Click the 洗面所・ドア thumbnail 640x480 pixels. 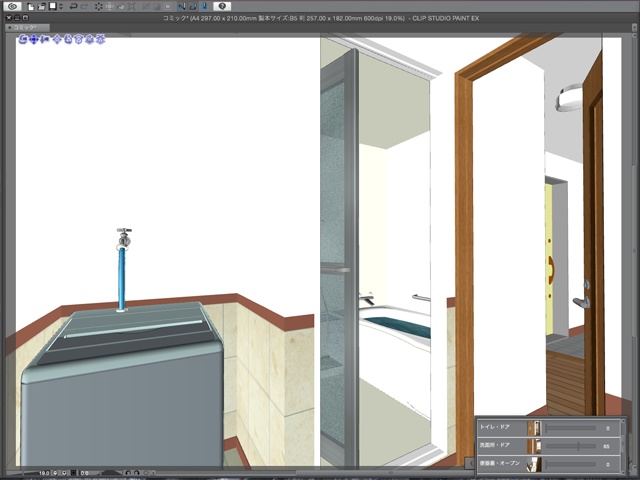tap(534, 446)
